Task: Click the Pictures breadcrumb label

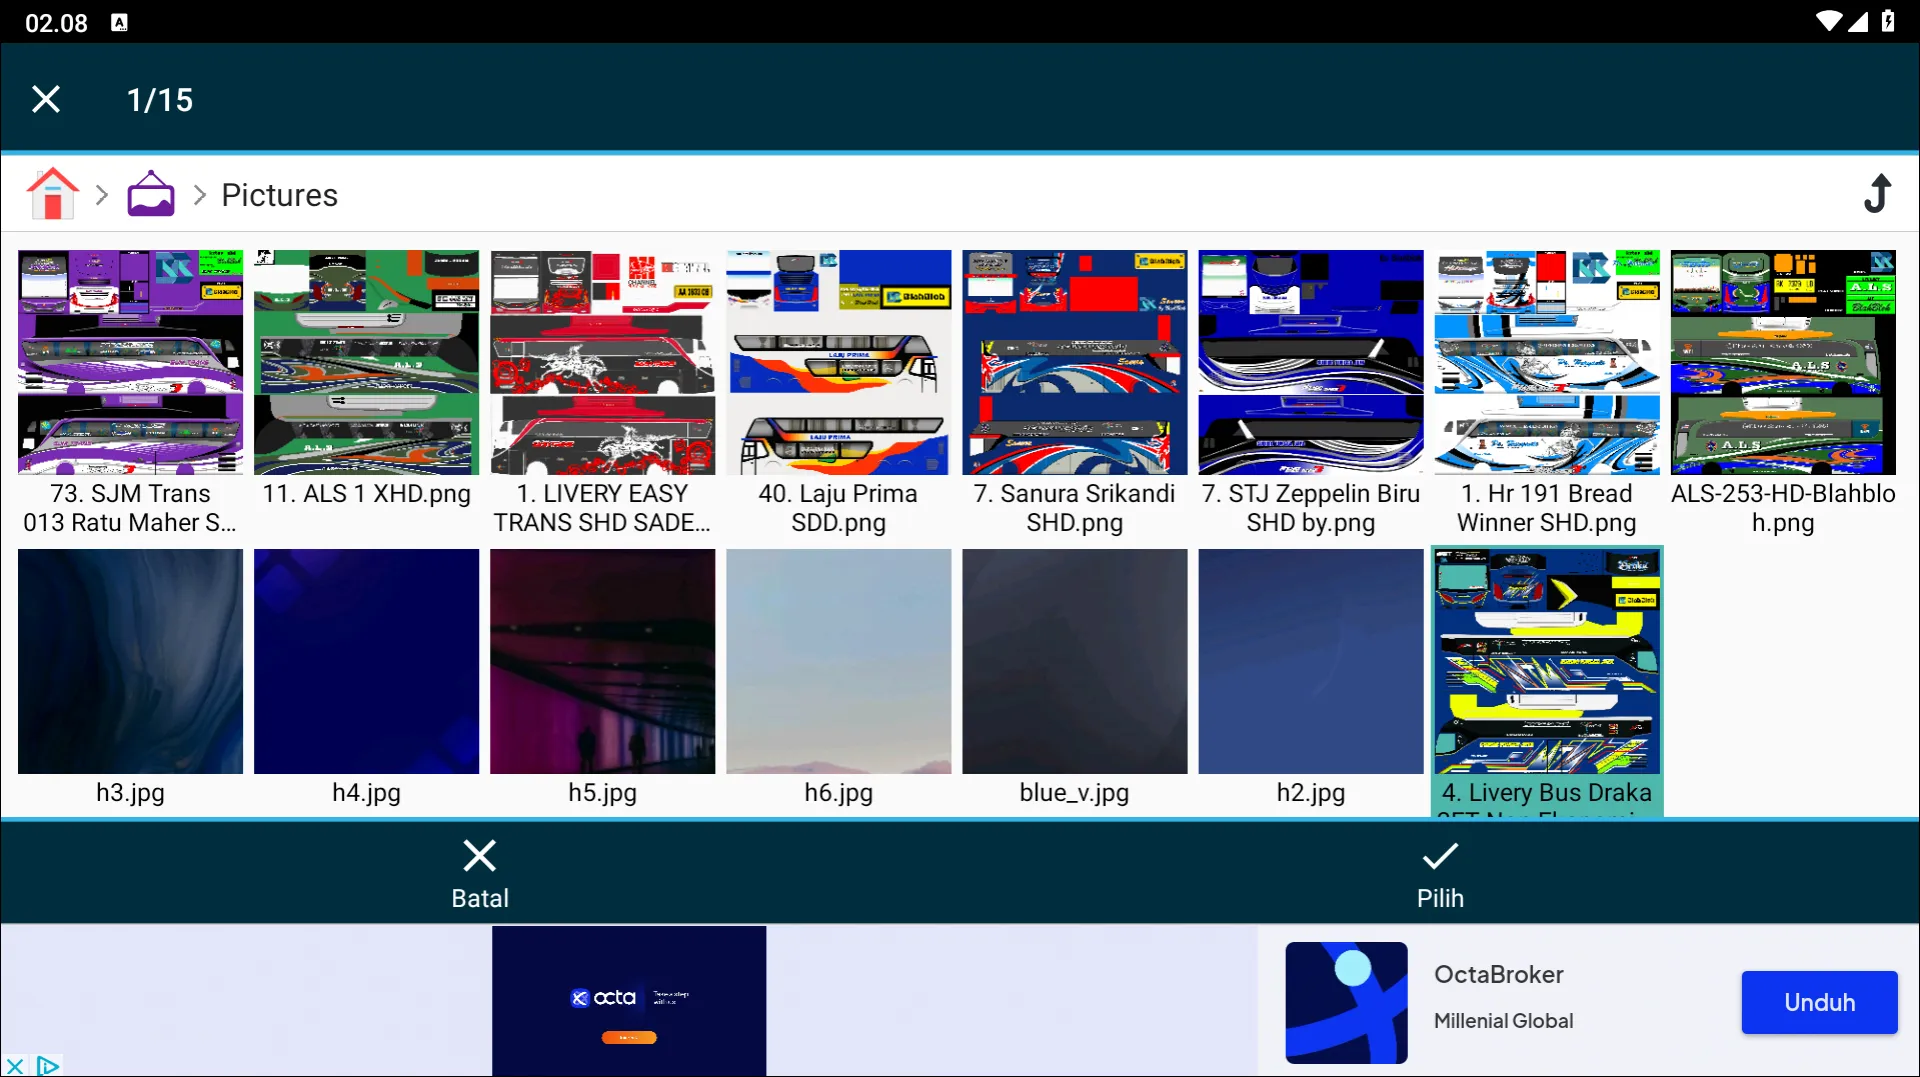Action: click(x=279, y=195)
